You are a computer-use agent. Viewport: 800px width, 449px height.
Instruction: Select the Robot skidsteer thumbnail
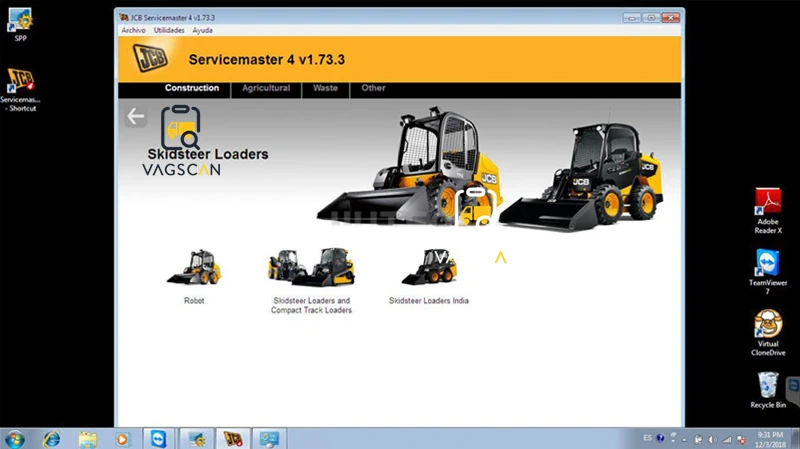coord(194,267)
